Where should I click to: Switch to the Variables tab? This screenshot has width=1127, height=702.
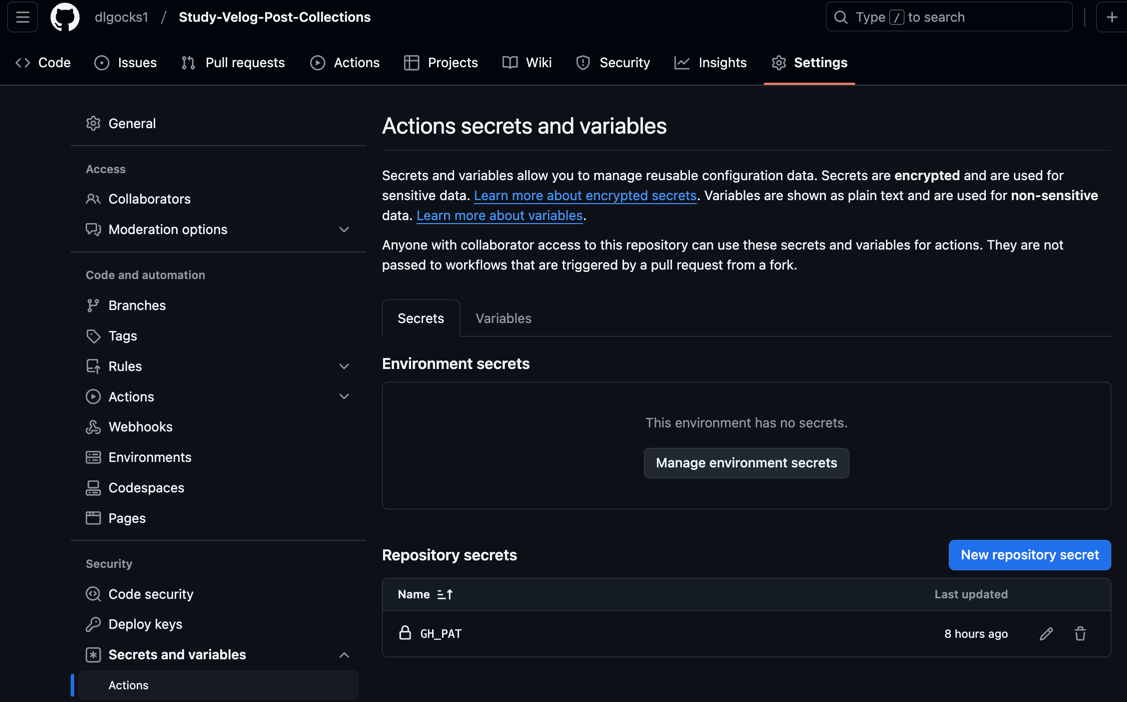tap(503, 318)
